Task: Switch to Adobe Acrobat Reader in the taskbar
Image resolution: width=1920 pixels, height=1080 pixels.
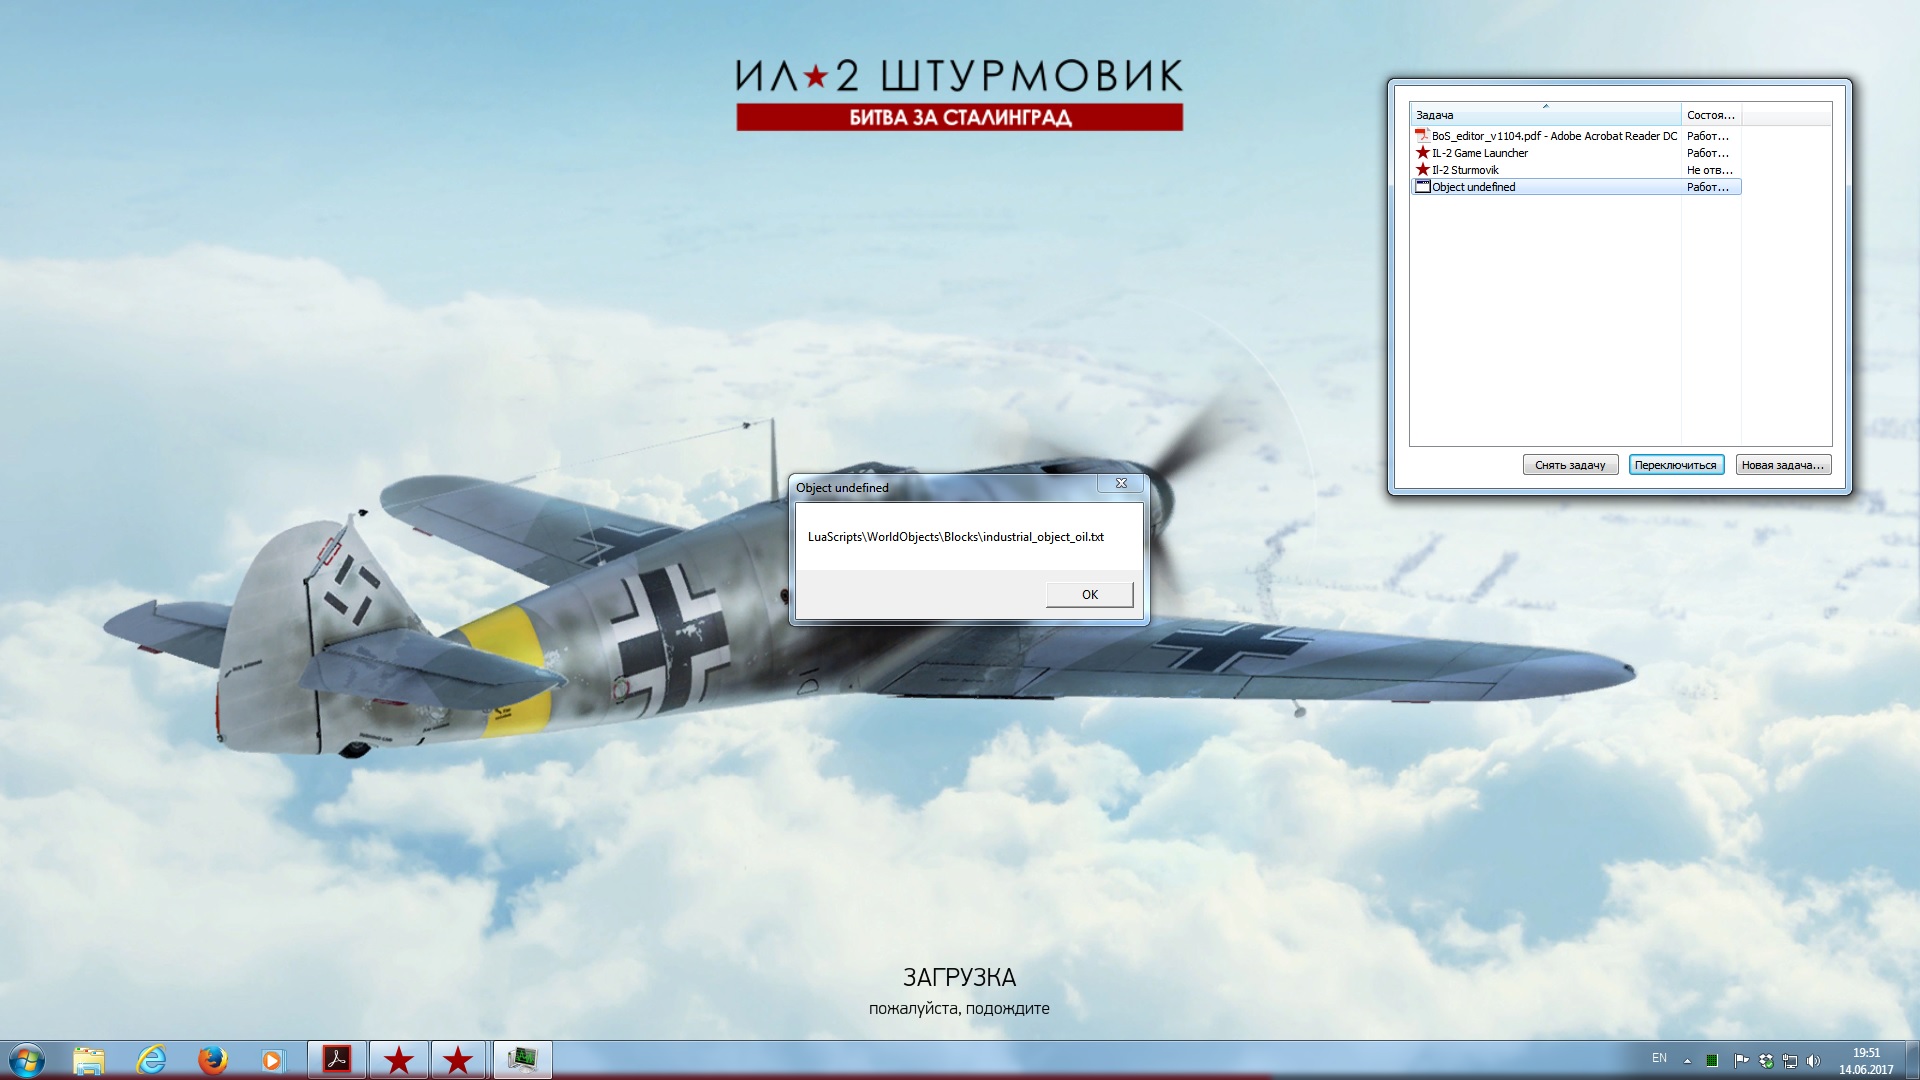Action: click(x=337, y=1060)
